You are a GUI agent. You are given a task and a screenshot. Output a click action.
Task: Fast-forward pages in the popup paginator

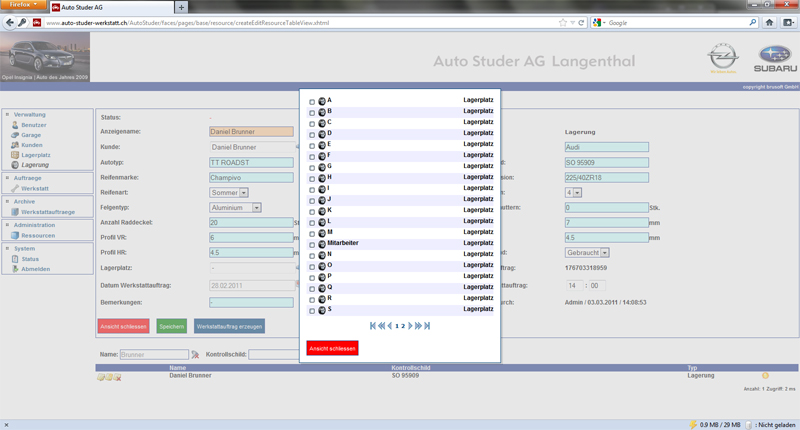coord(418,325)
